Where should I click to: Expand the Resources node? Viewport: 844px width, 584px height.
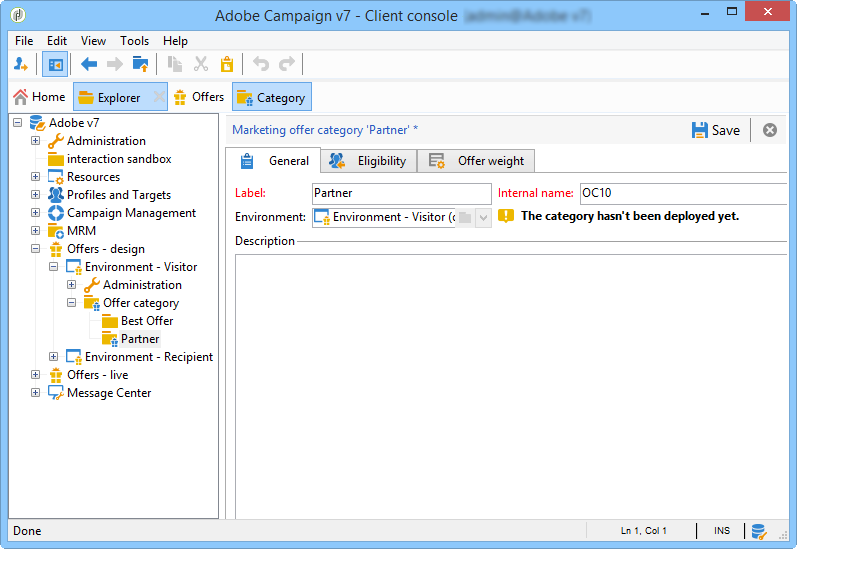point(36,177)
